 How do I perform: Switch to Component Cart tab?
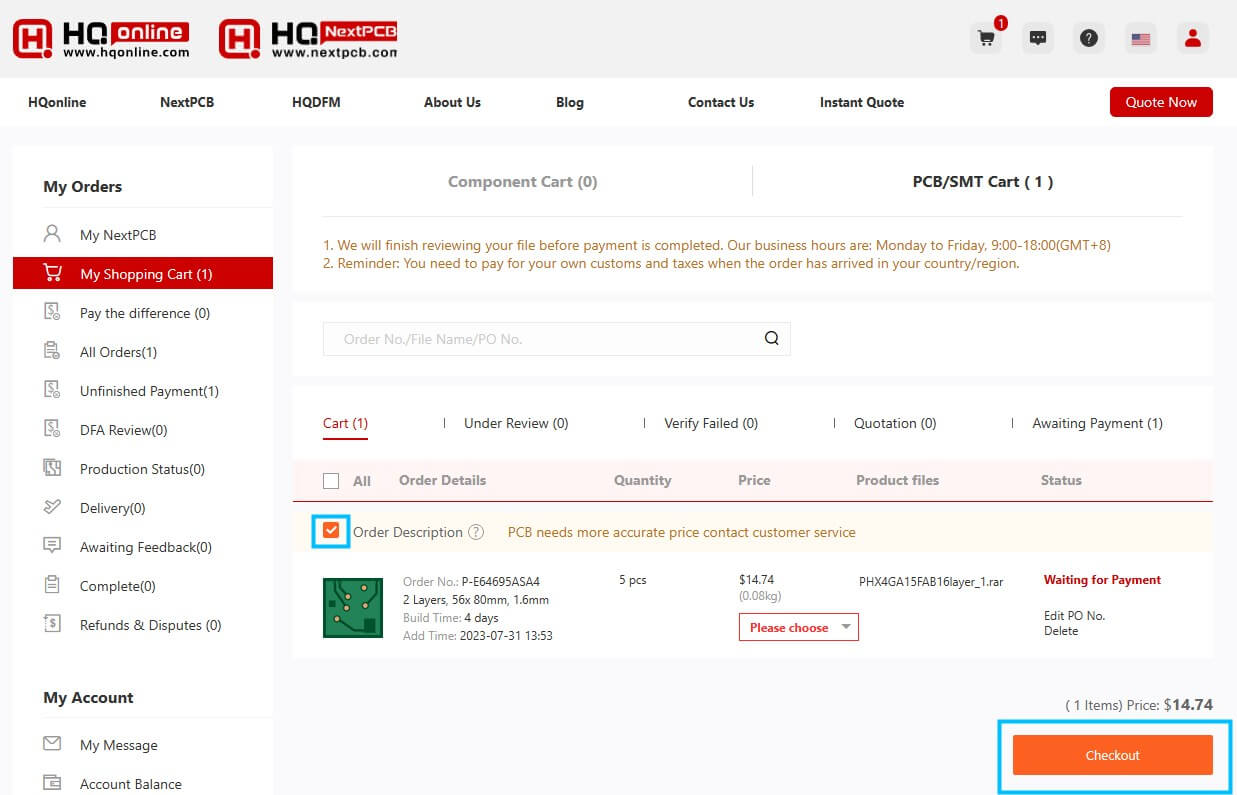[522, 181]
